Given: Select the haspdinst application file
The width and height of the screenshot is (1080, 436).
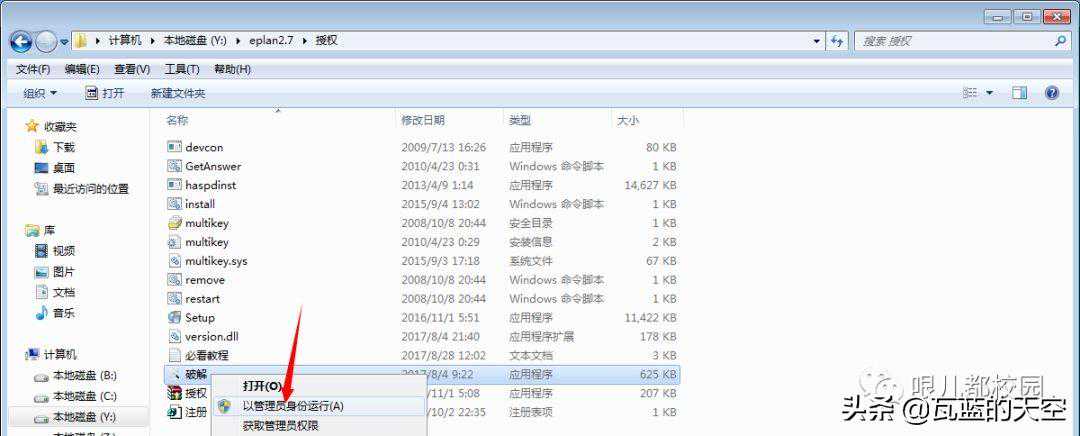Looking at the screenshot, I should [x=209, y=185].
